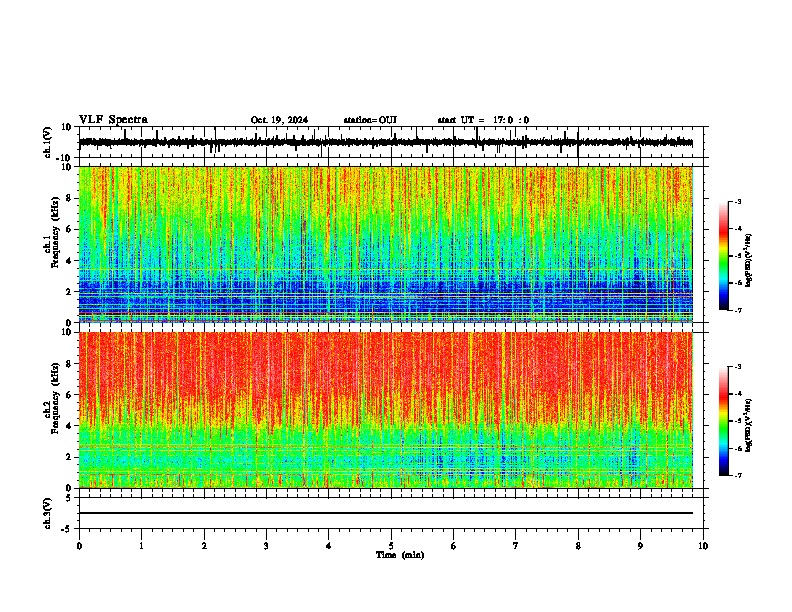This screenshot has width=792, height=612.
Task: Click time axis tick label "8"
Action: 578,546
